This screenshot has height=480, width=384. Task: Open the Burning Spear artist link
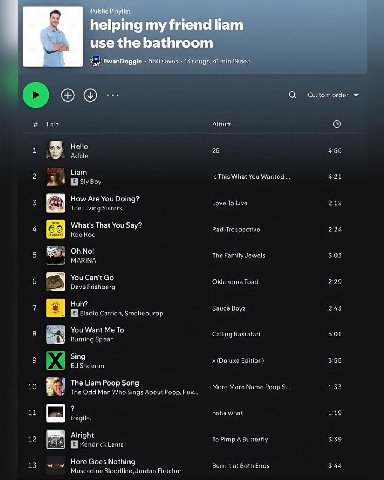coord(92,339)
